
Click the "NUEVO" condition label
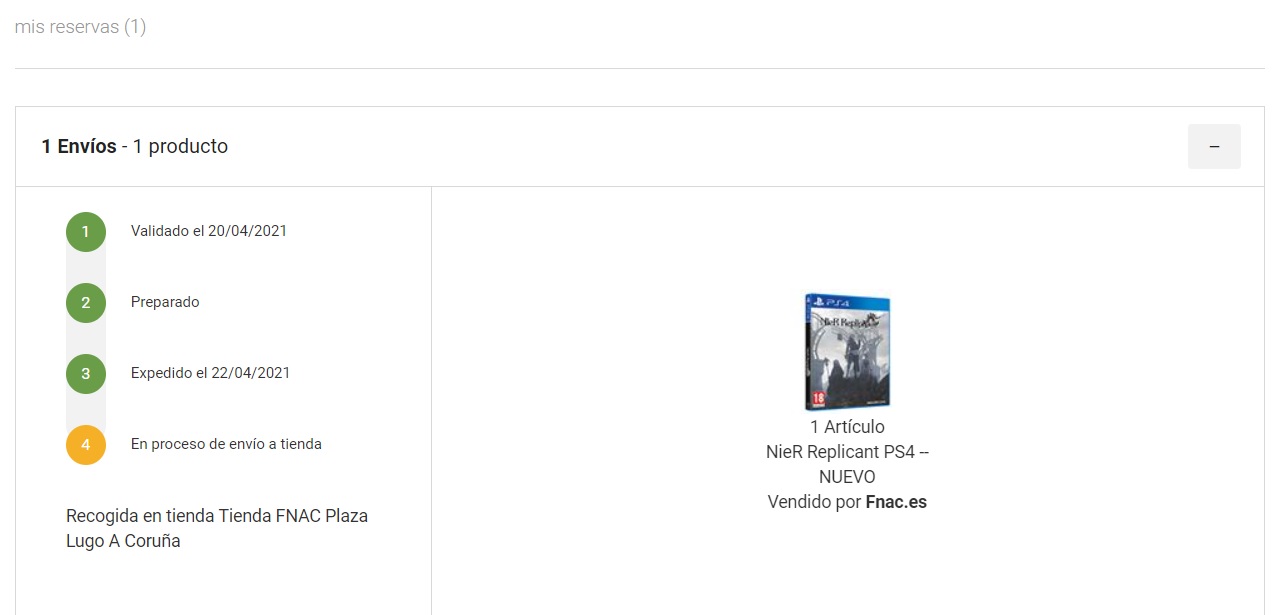847,477
